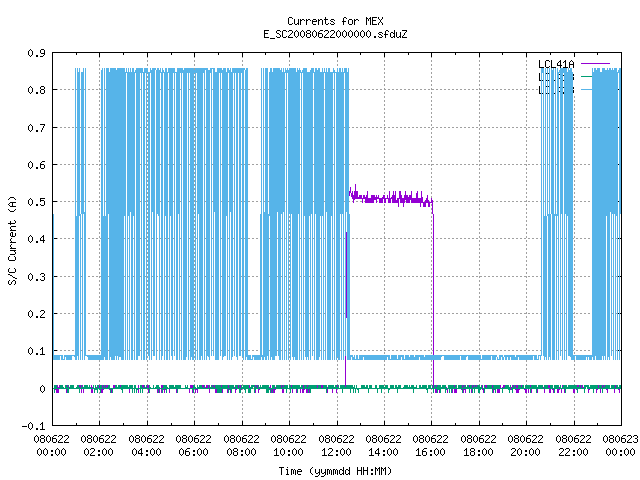The image size is (640, 480).
Task: Click the y-axis tick value "0.8"
Action: coord(36,90)
